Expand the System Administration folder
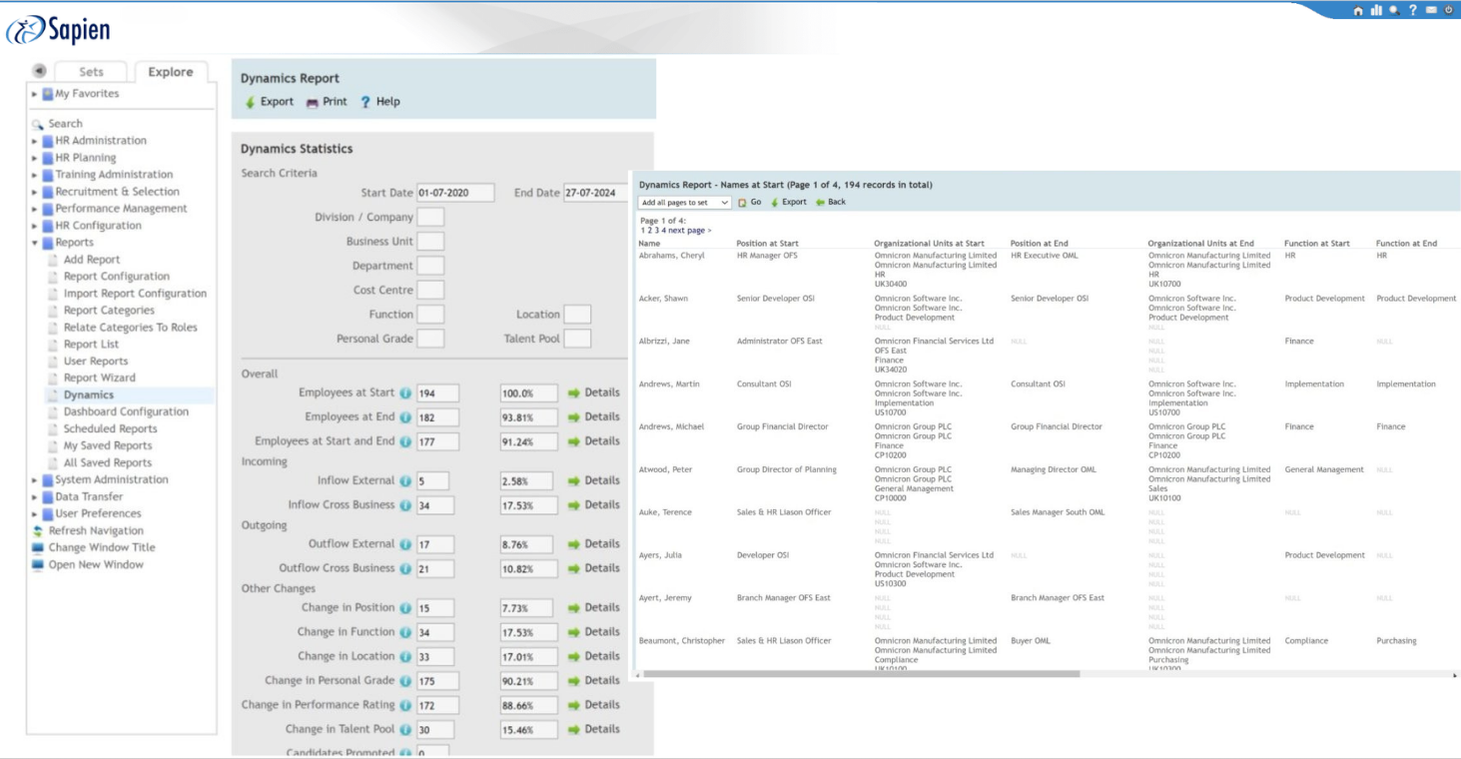This screenshot has height=759, width=1461. pyautogui.click(x=35, y=480)
